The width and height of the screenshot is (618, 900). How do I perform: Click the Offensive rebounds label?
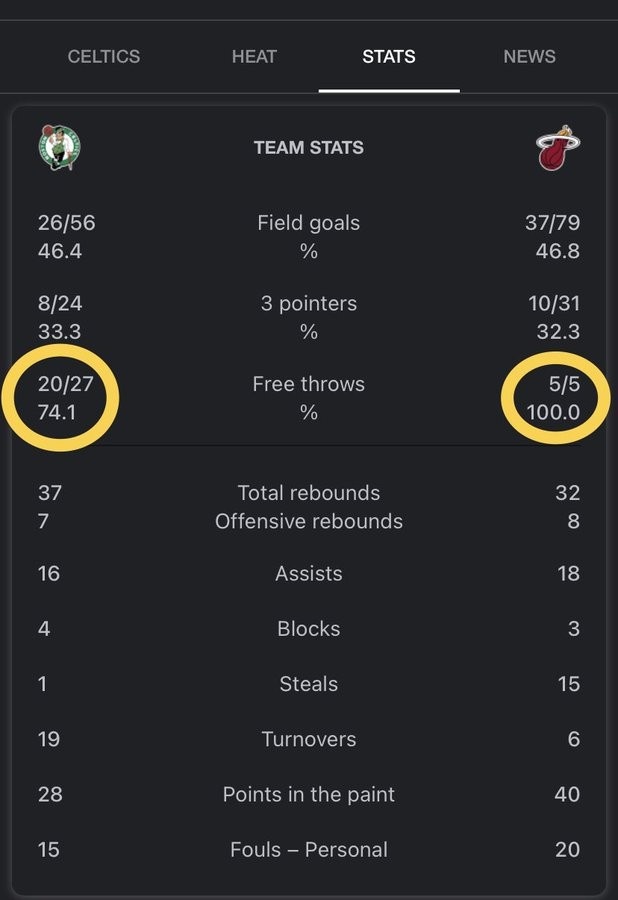click(x=309, y=522)
